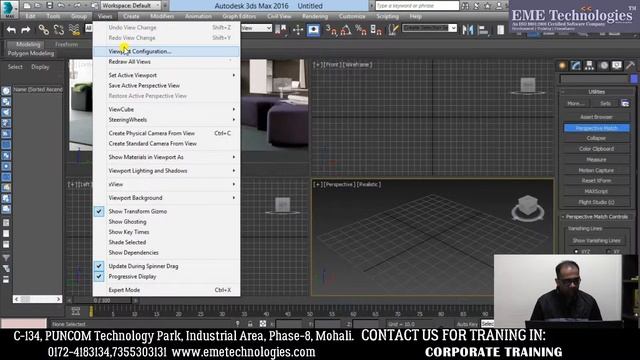Click the Open File folder icon
This screenshot has width=640, height=360.
(38, 6)
